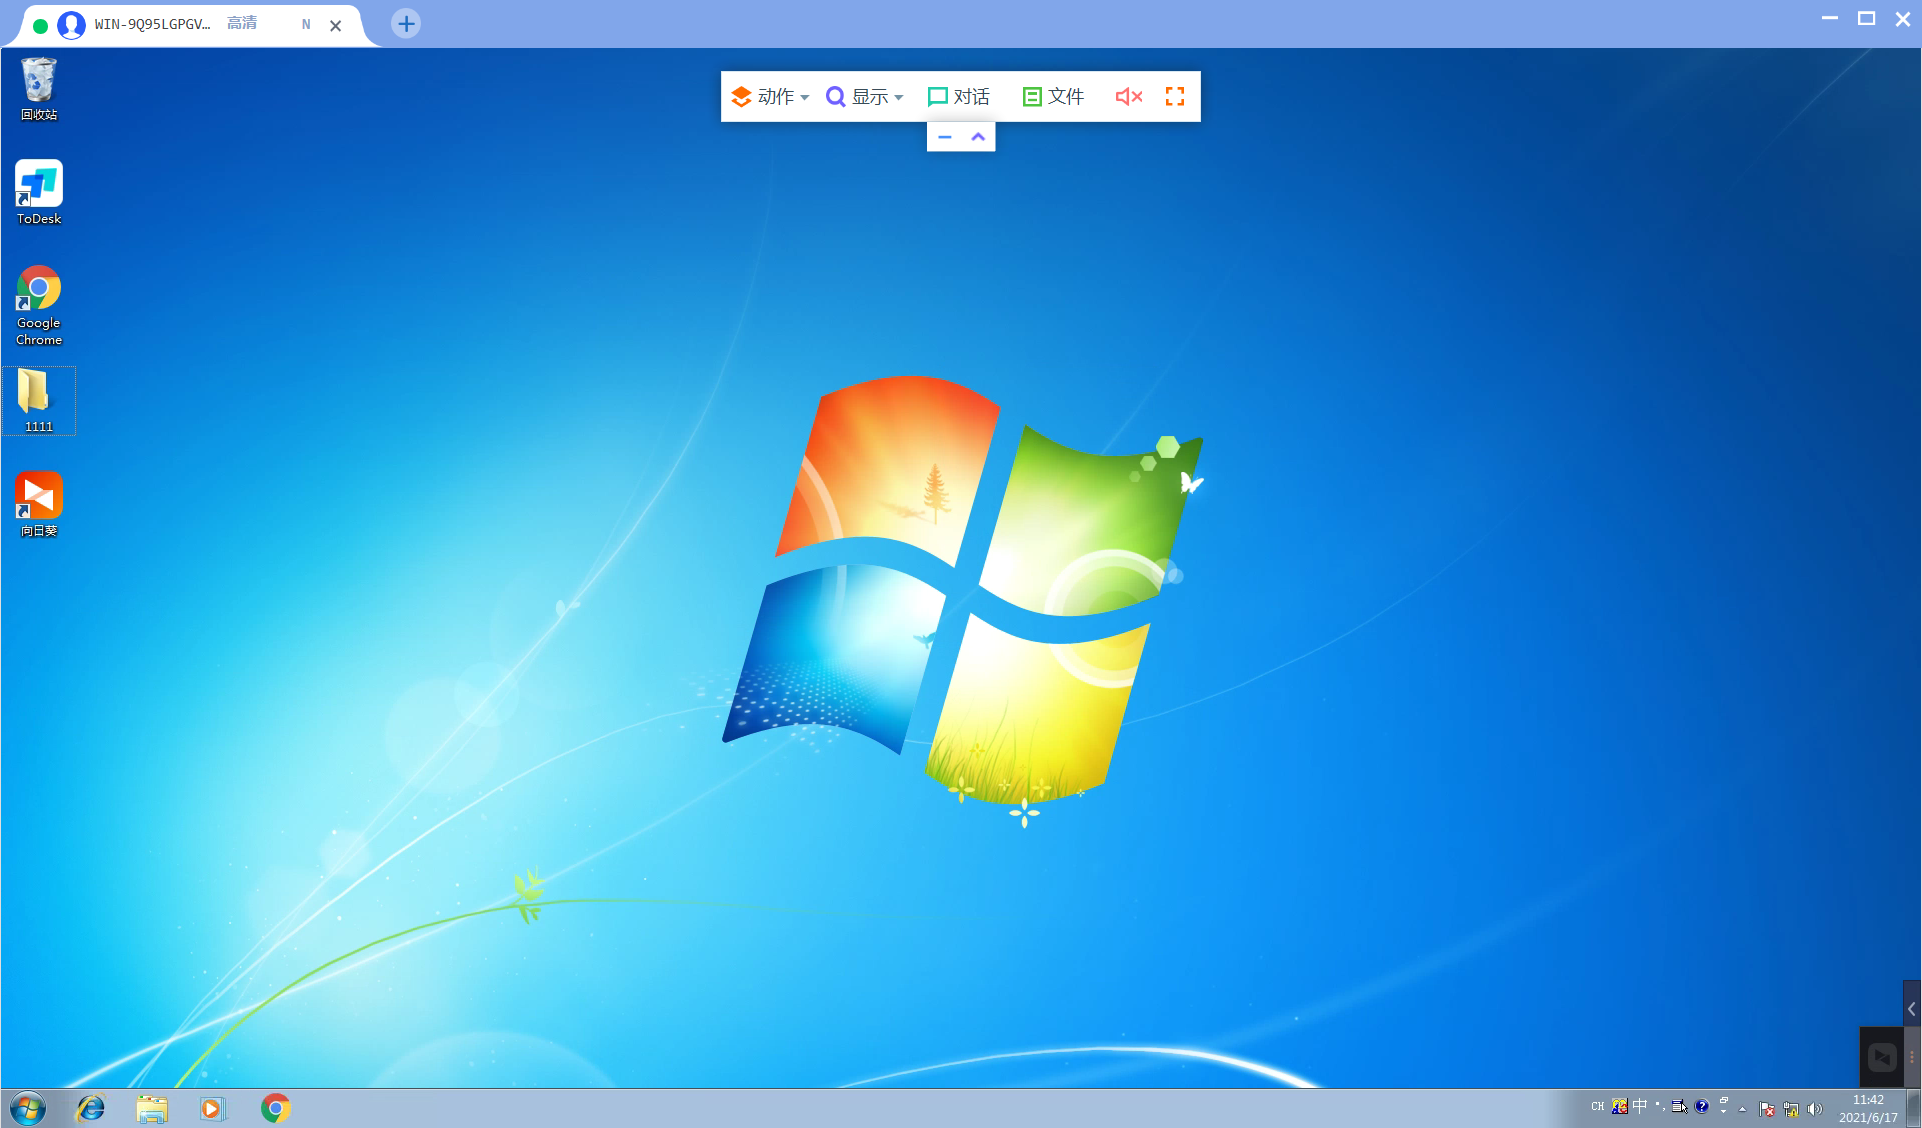
Task: Open the 动作 actions dropdown
Action: (769, 96)
